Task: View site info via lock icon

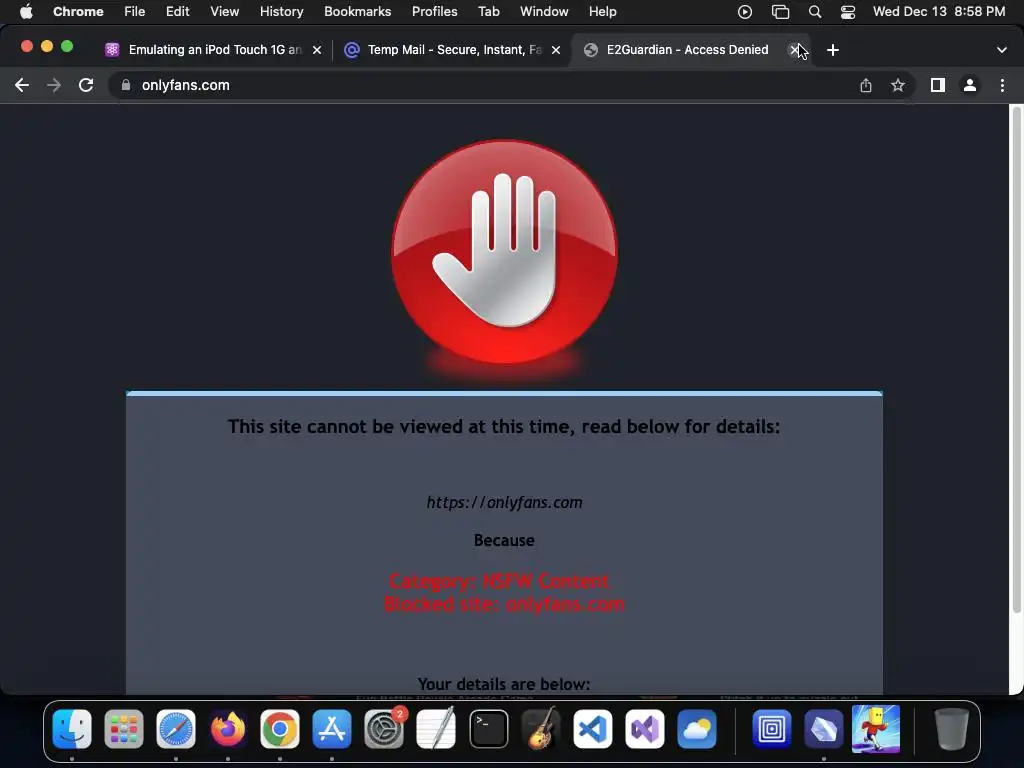Action: tap(126, 85)
